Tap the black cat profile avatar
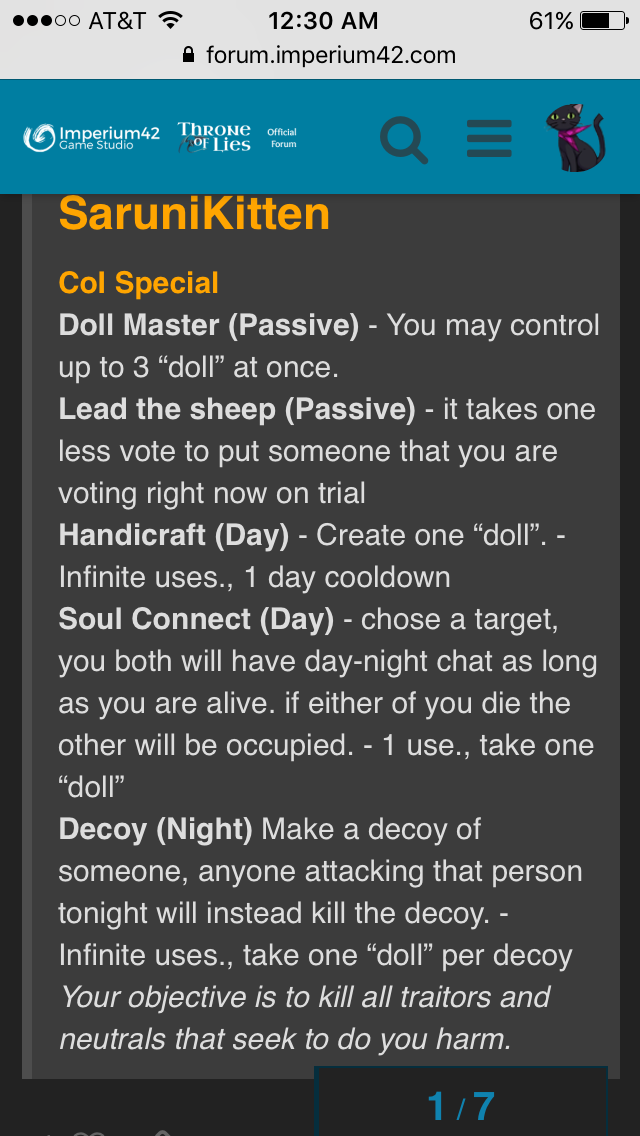This screenshot has width=640, height=1136. pyautogui.click(x=579, y=138)
